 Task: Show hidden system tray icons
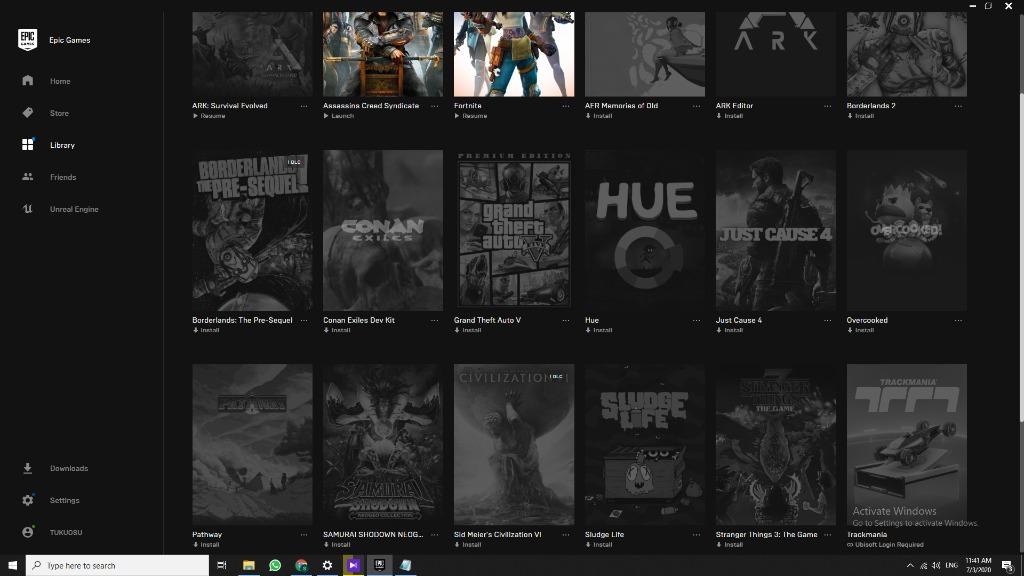pos(910,566)
